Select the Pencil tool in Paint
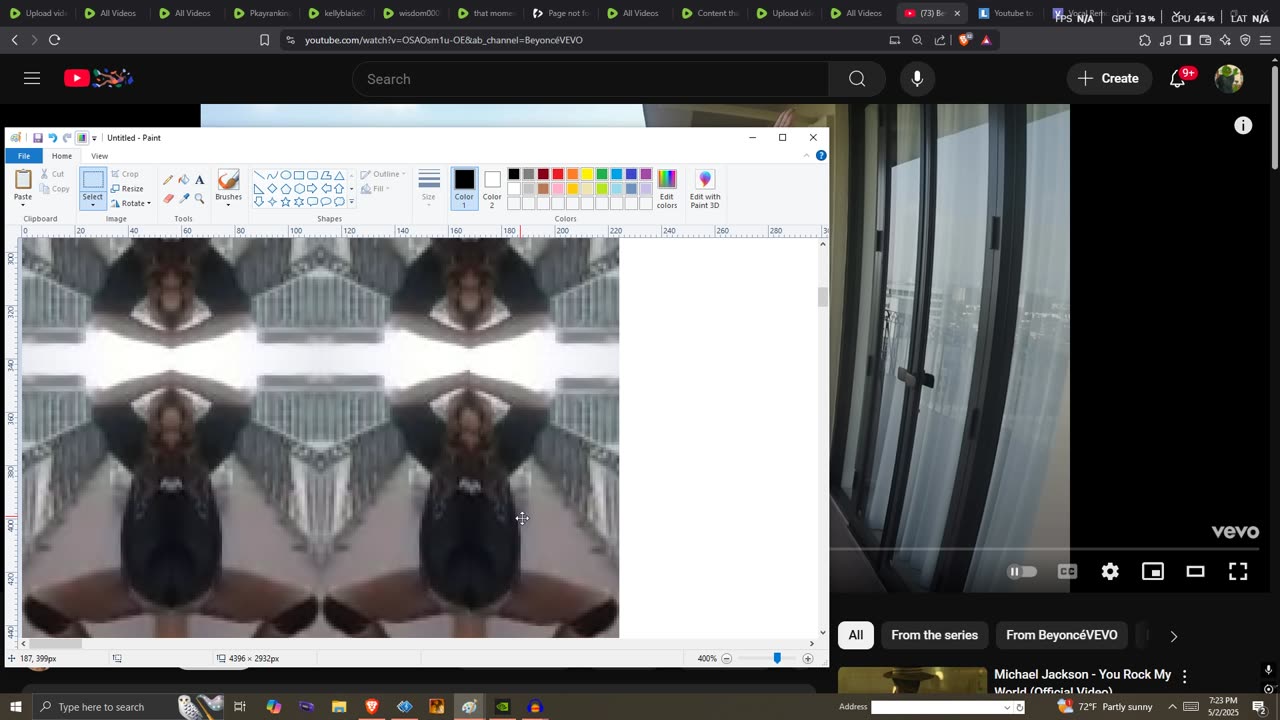Viewport: 1280px width, 720px height. (x=168, y=180)
